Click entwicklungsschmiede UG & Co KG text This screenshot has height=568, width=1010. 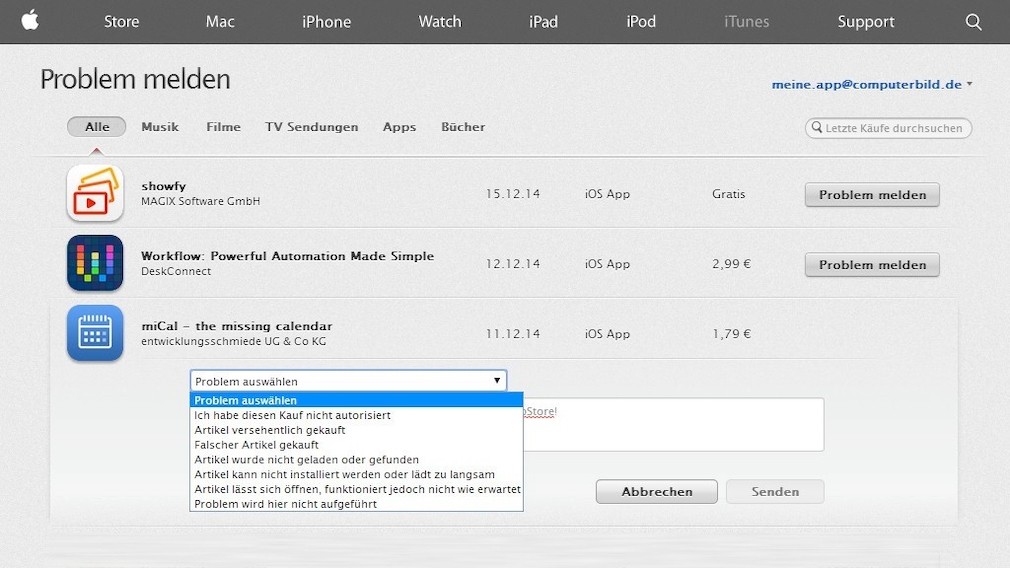click(233, 341)
